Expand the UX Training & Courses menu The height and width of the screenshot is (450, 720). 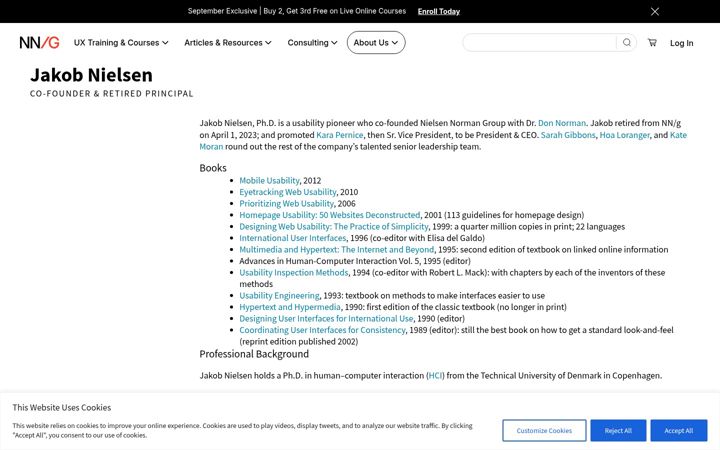click(121, 43)
